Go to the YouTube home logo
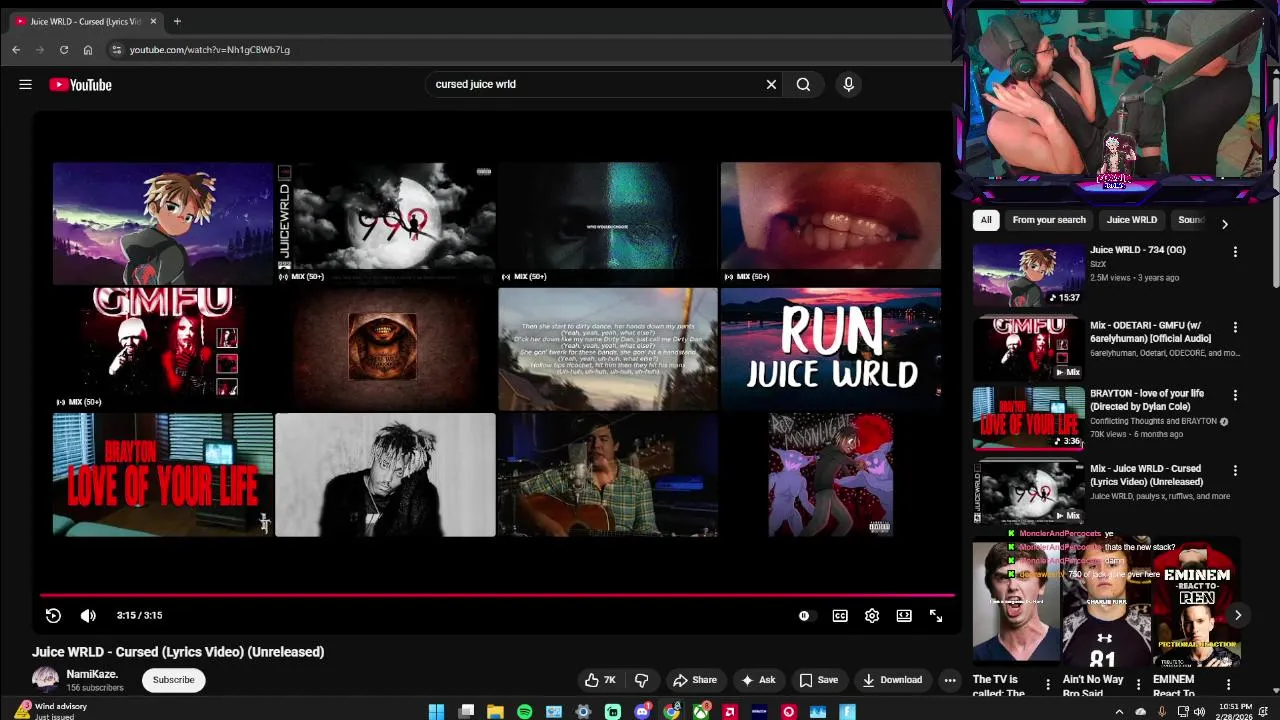Screen dimensions: 1280x720 coord(81,85)
